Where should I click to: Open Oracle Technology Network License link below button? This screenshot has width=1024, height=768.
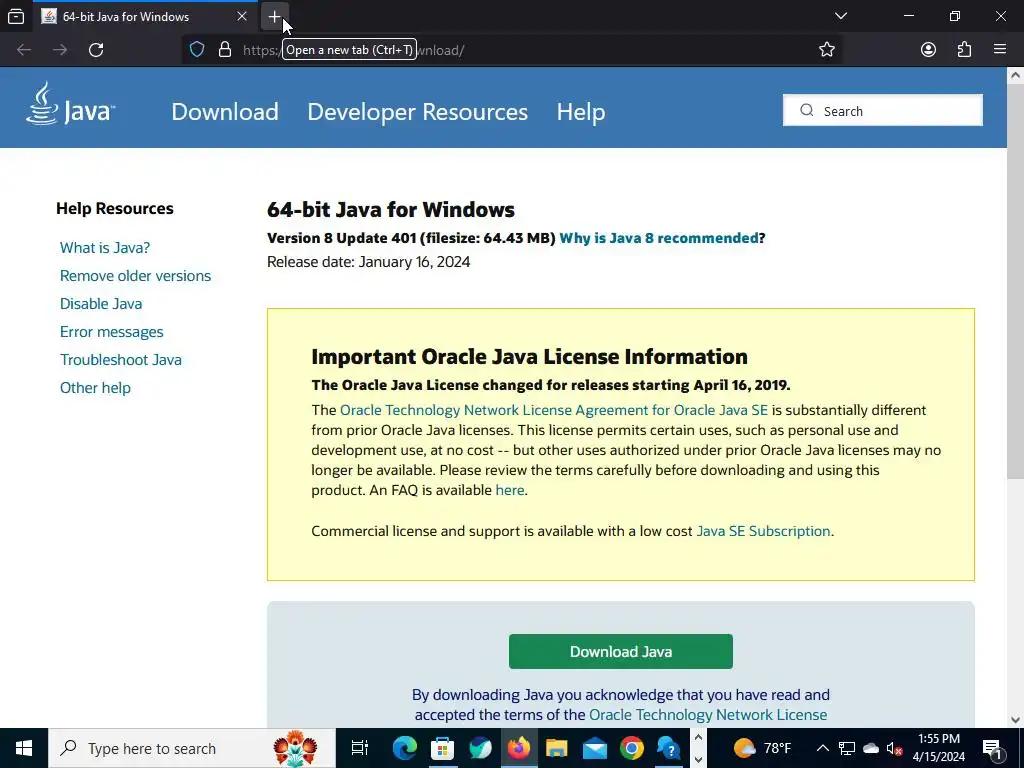tap(708, 714)
